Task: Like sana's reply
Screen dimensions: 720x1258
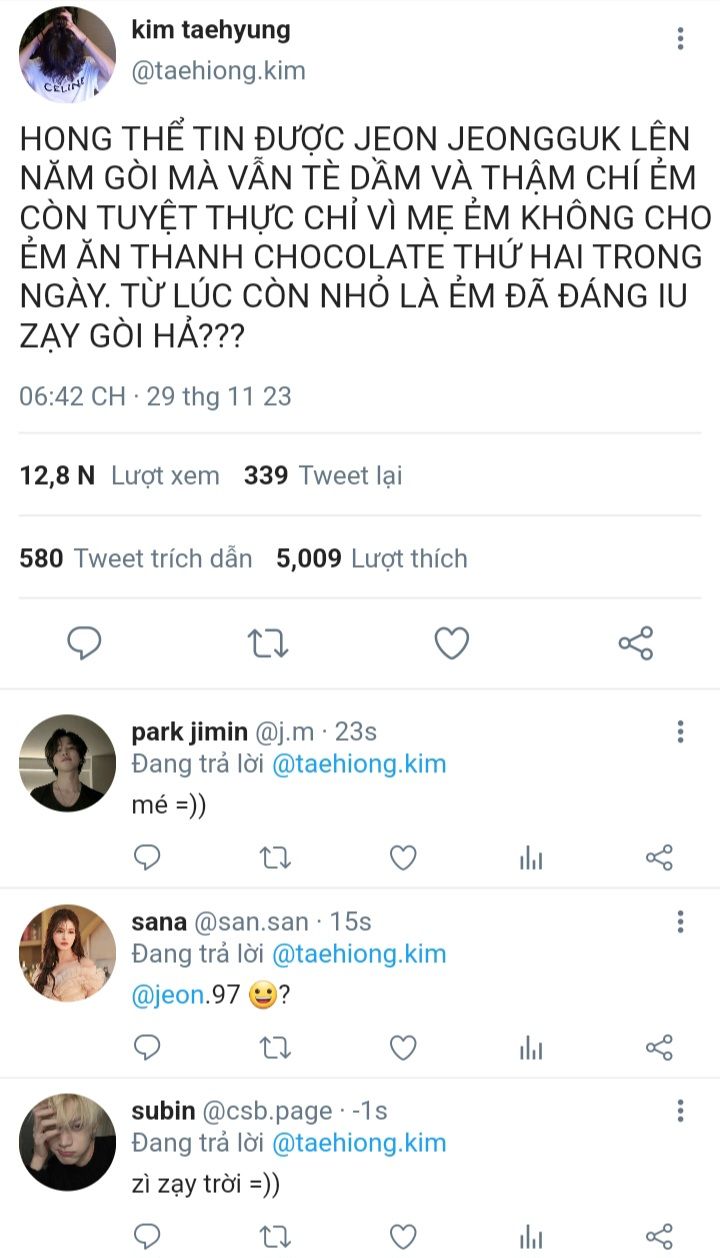Action: click(403, 1047)
